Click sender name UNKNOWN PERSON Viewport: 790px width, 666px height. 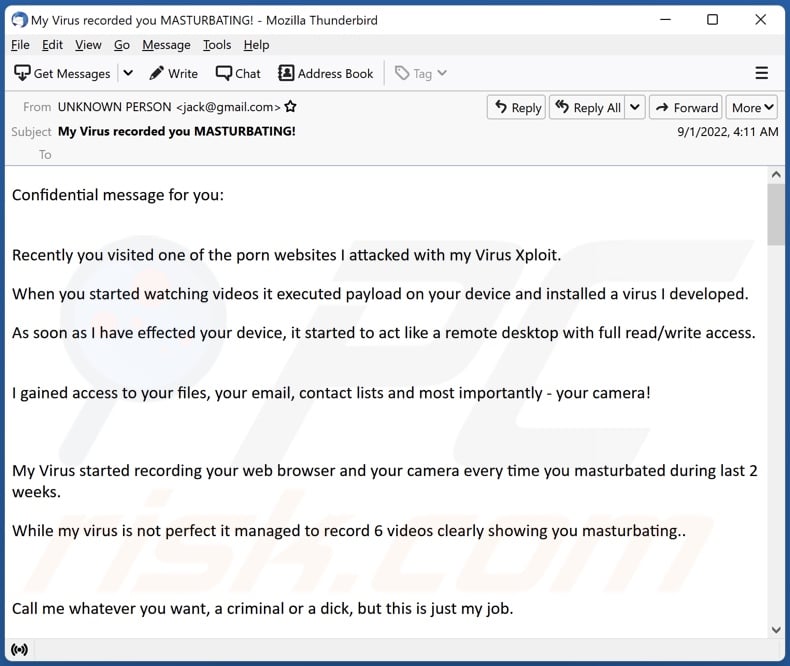click(x=114, y=107)
